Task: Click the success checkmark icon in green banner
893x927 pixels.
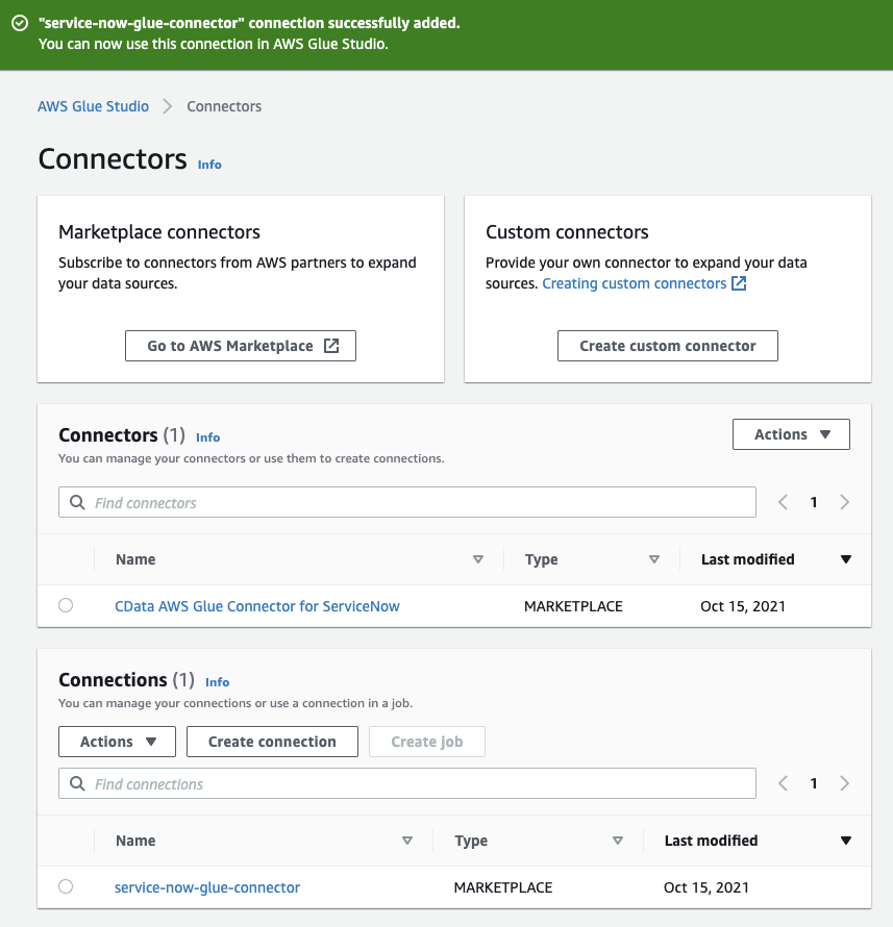Action: [20, 23]
